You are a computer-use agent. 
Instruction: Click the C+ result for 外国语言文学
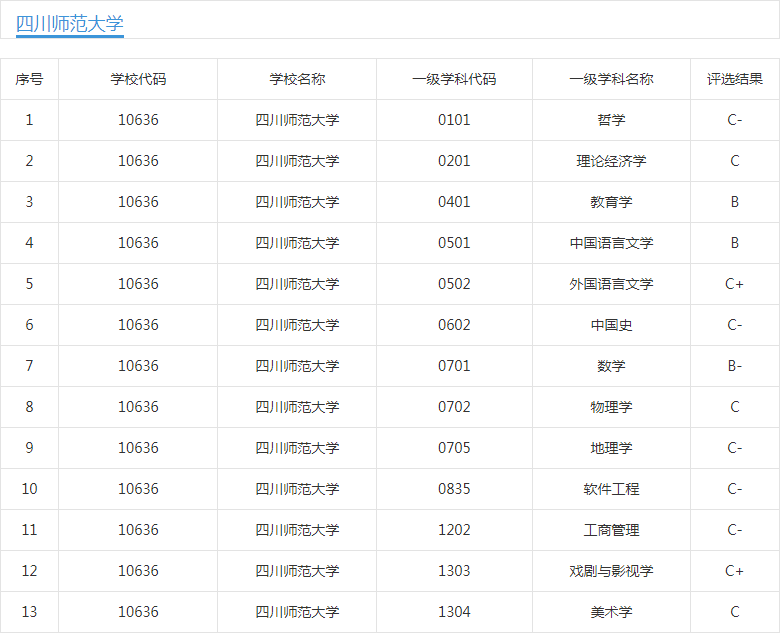[x=734, y=284]
